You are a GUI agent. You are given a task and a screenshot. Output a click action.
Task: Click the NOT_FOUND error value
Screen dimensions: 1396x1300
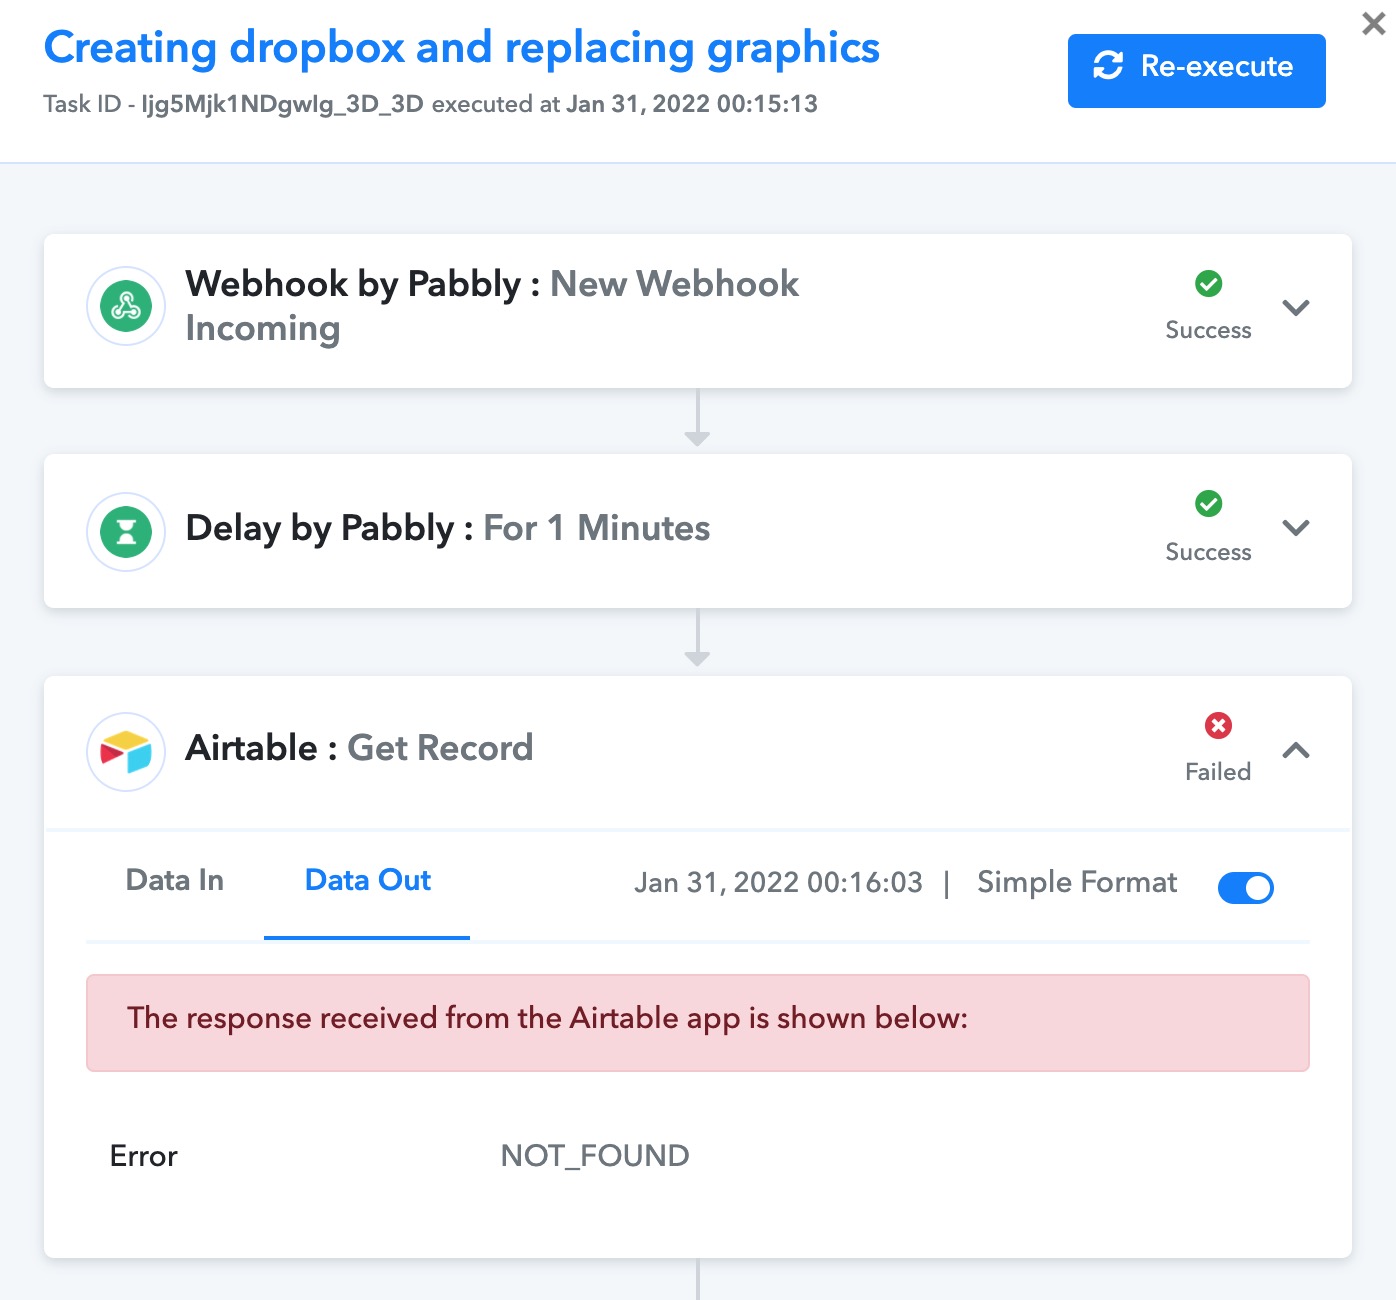[x=595, y=1156]
